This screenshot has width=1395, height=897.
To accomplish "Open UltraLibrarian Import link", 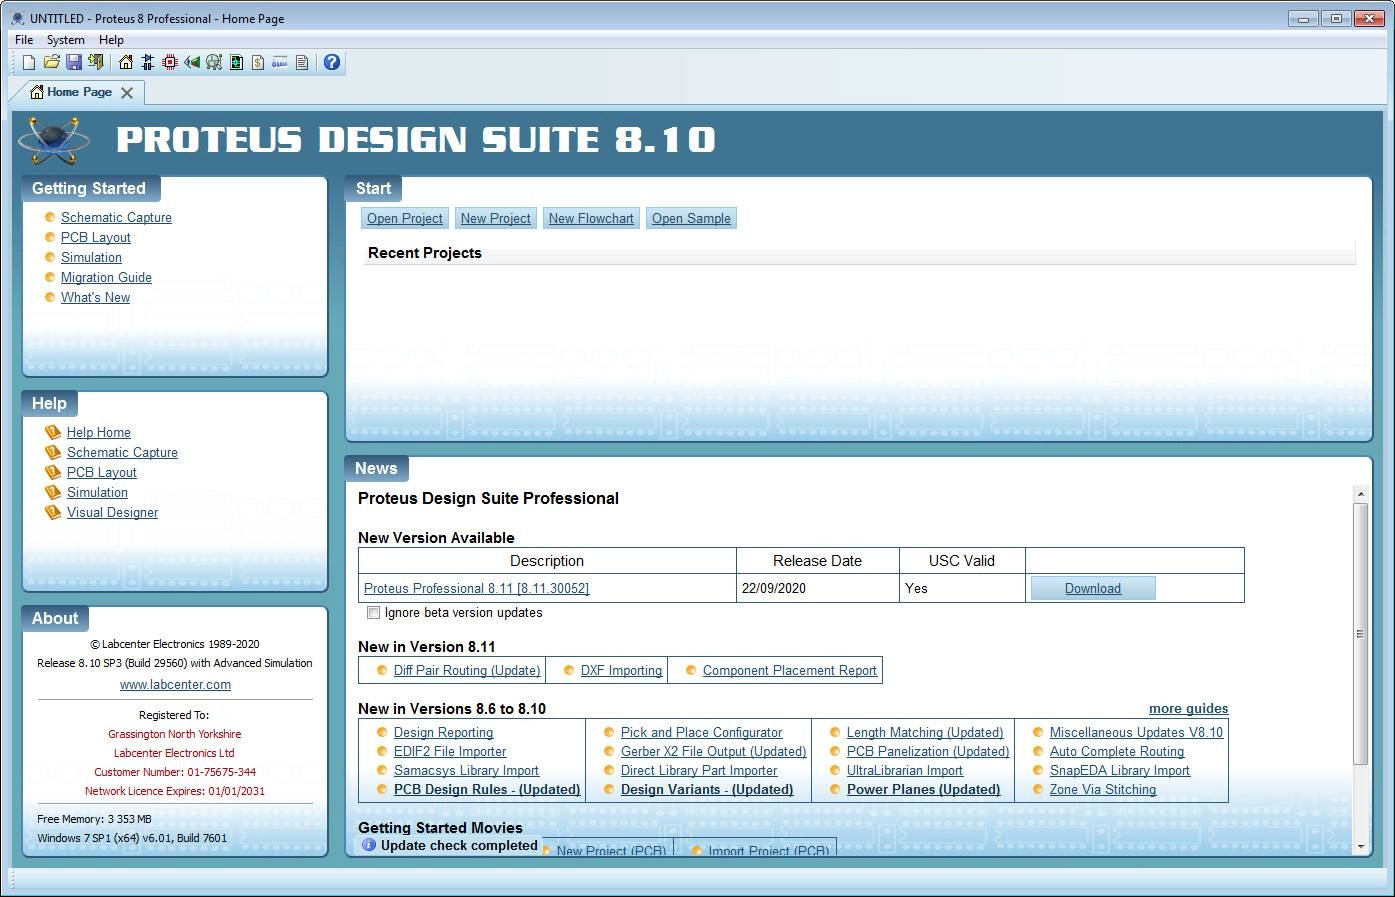I will [x=905, y=771].
